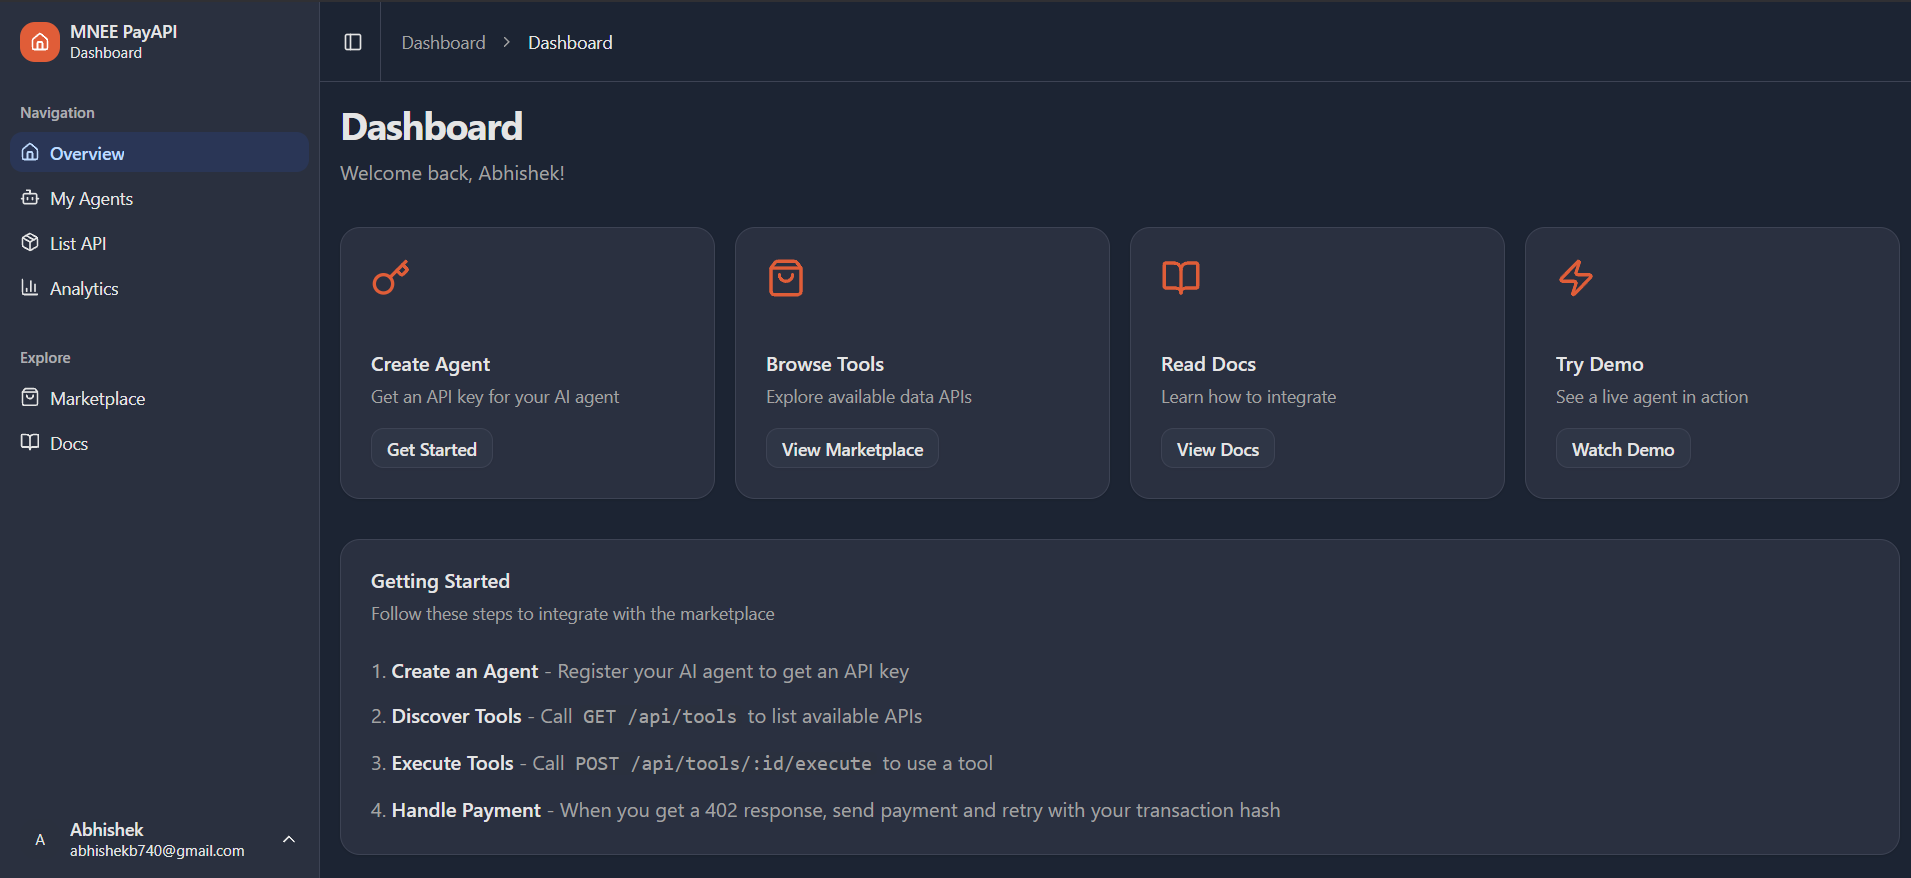
Task: Click the user avatar letter A
Action: coord(40,840)
